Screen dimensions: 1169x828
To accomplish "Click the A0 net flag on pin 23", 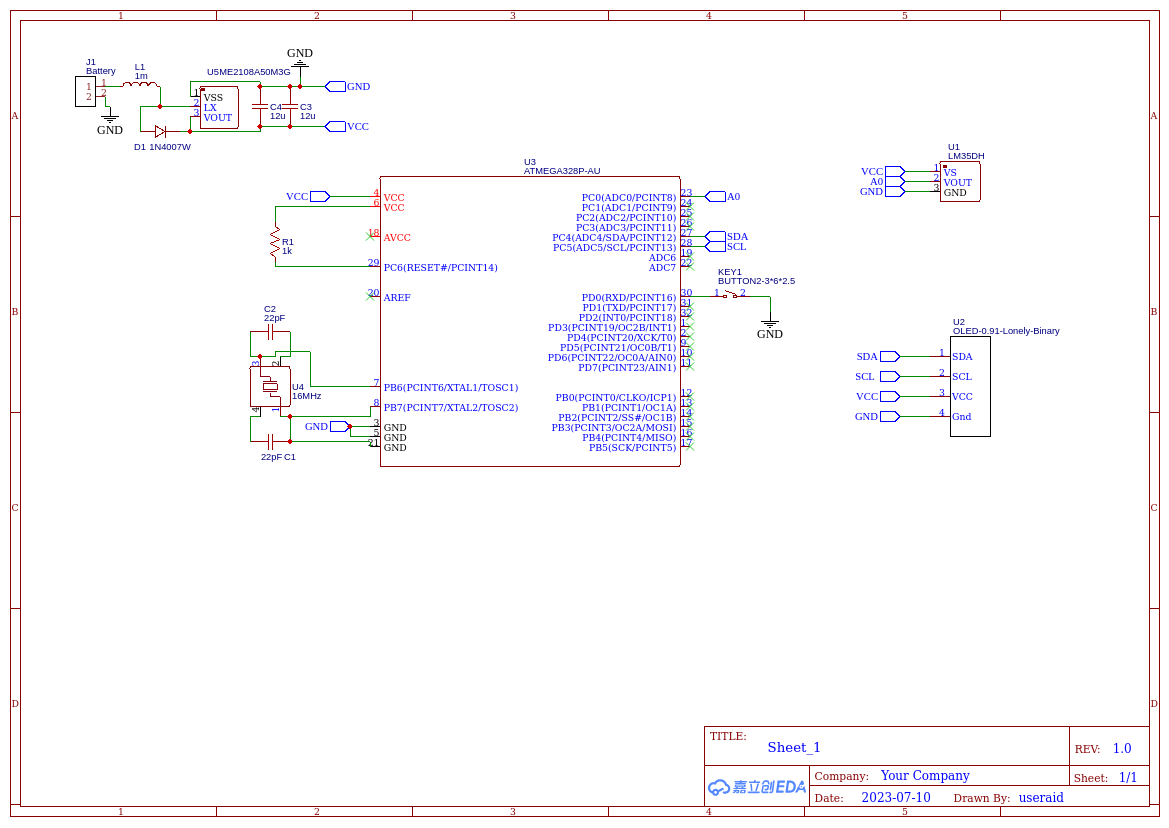I will (722, 197).
